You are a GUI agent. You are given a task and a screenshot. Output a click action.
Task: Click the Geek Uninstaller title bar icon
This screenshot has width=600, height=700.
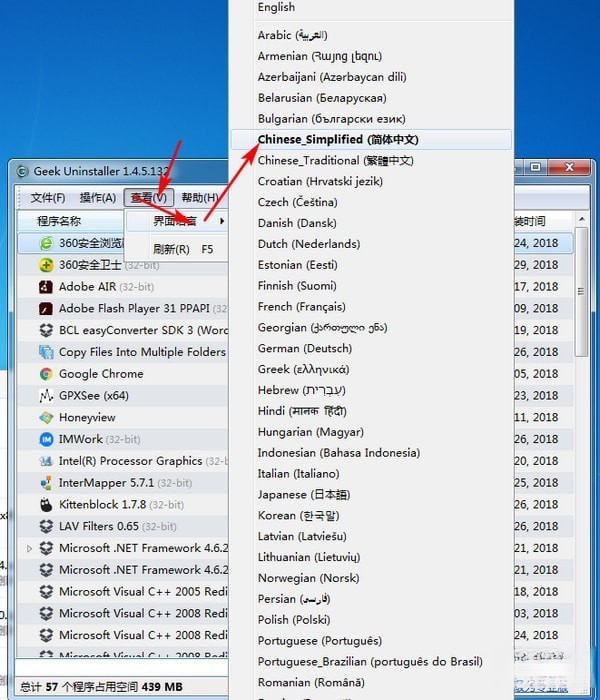[x=22, y=171]
